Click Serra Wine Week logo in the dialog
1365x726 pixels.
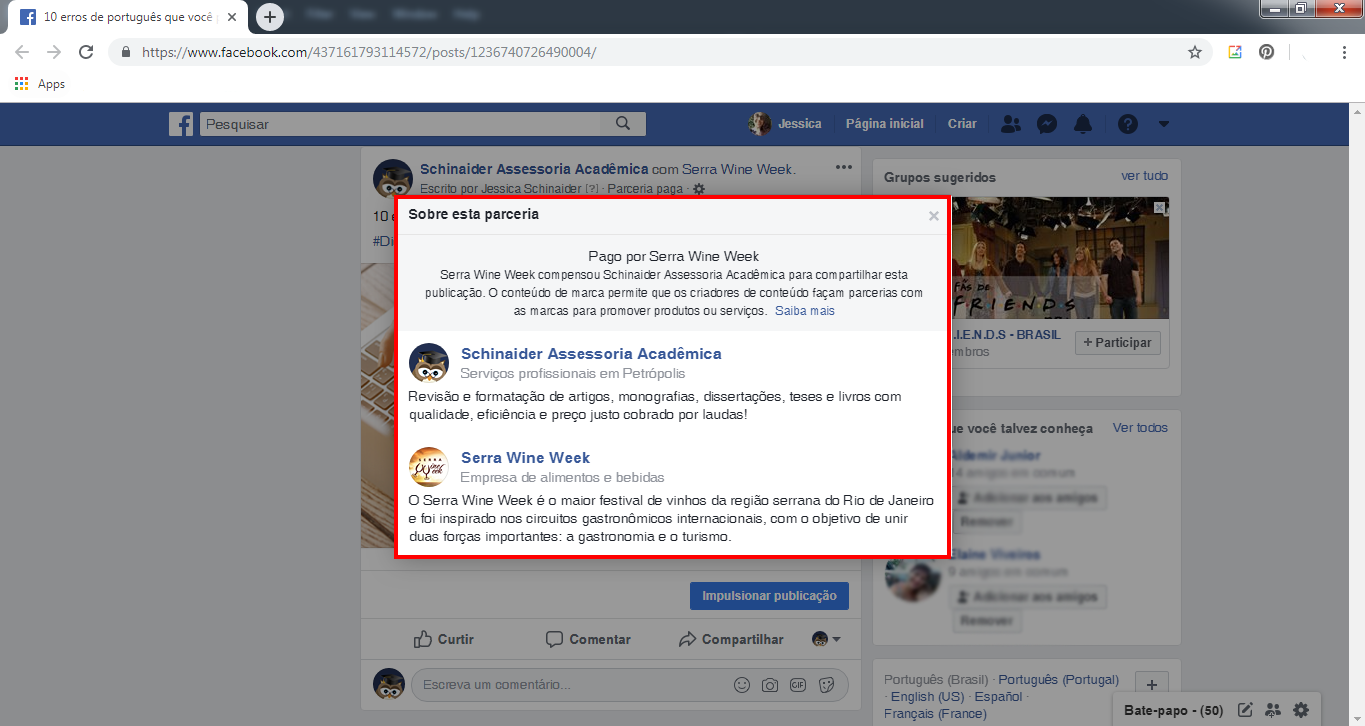tap(429, 466)
